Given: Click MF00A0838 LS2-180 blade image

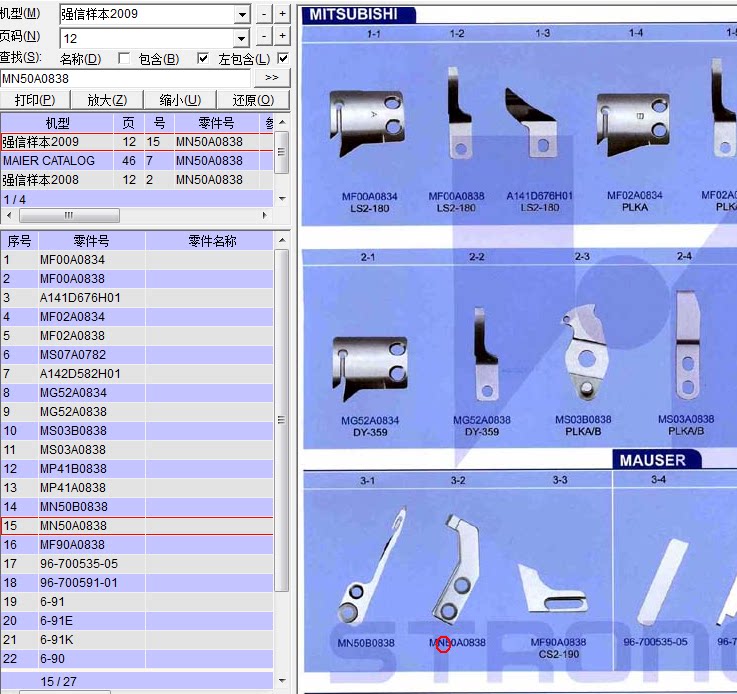Looking at the screenshot, I should coord(458,113).
